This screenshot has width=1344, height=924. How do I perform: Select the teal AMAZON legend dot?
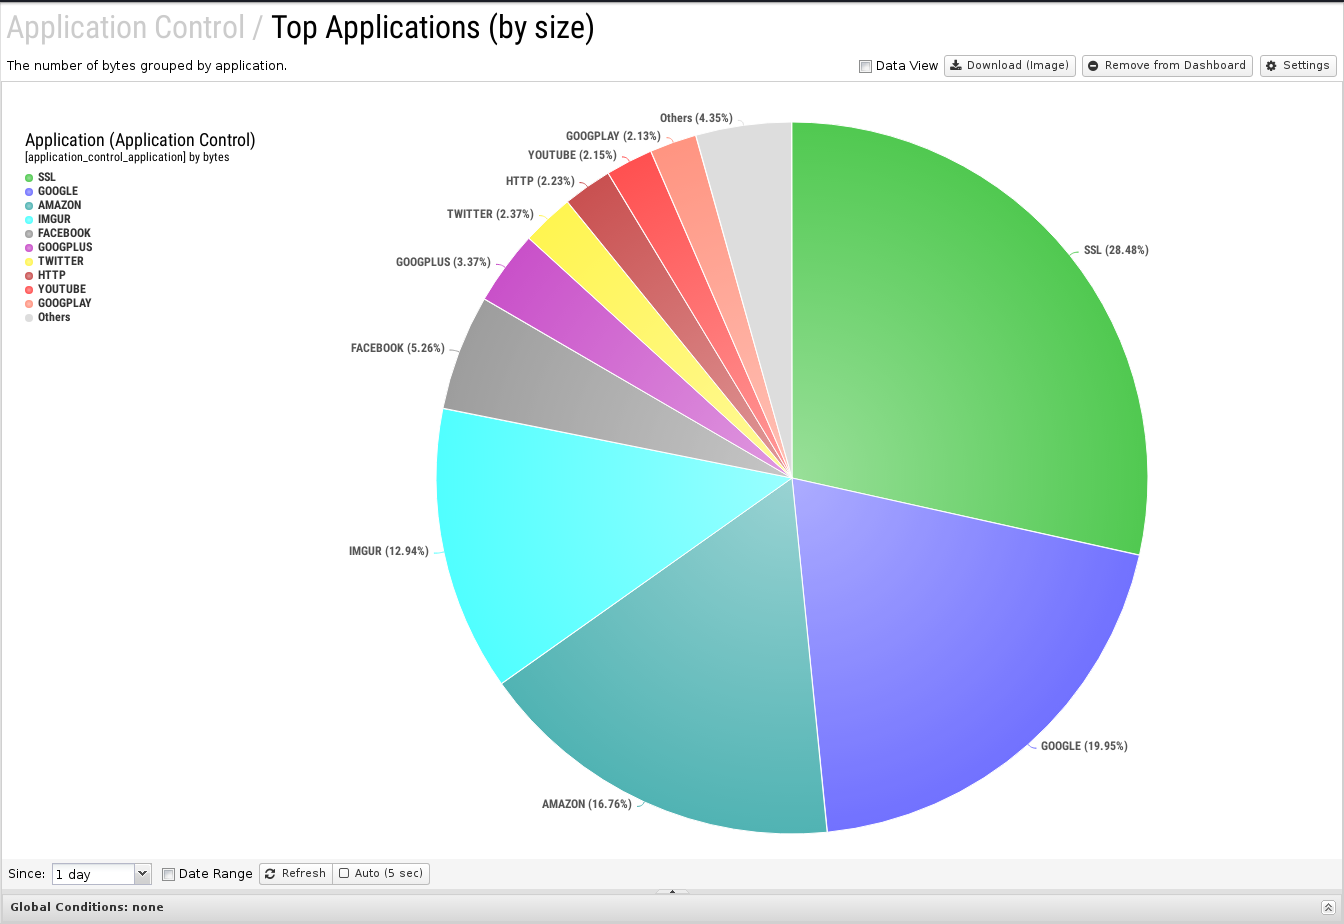click(29, 205)
